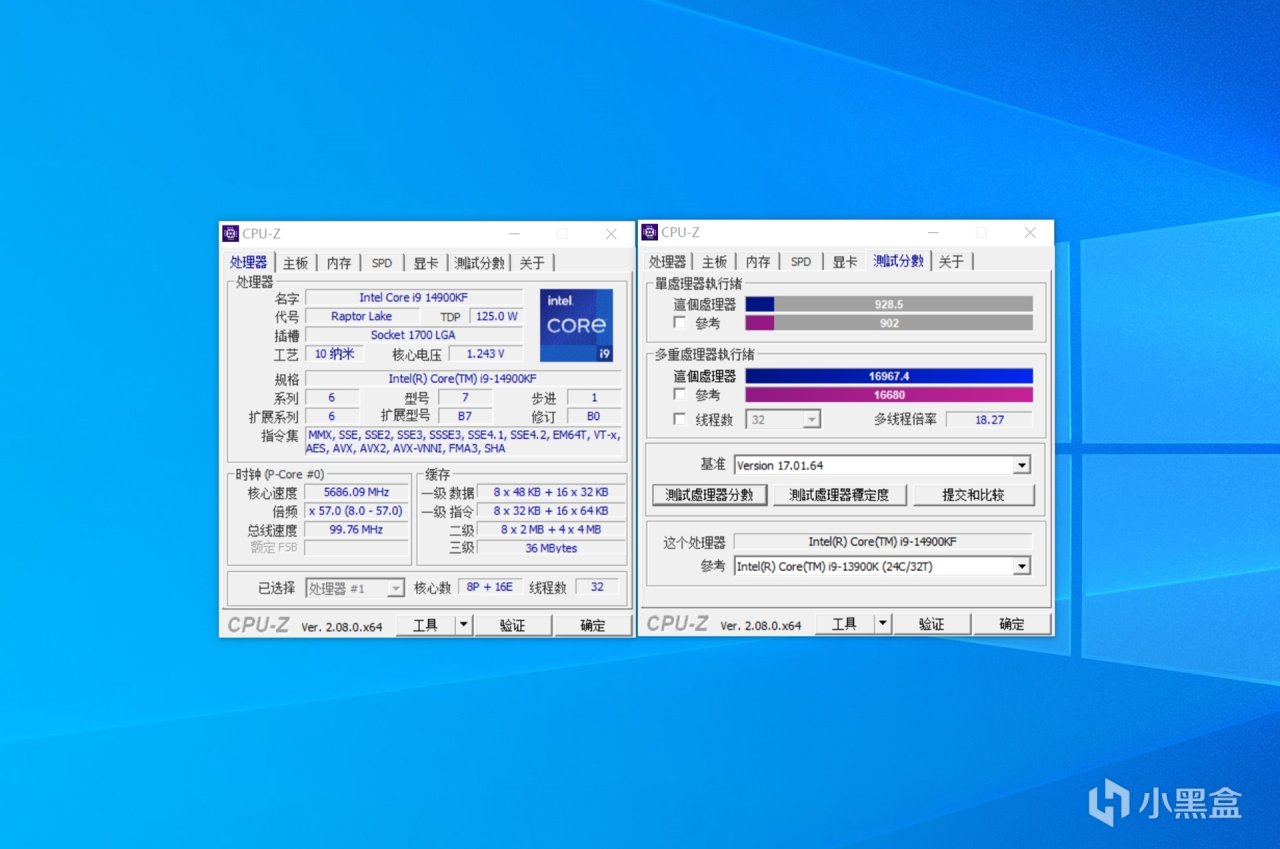Close the CPU-Z benchmark window
Screen dimensions: 1280x849
[x=1030, y=232]
